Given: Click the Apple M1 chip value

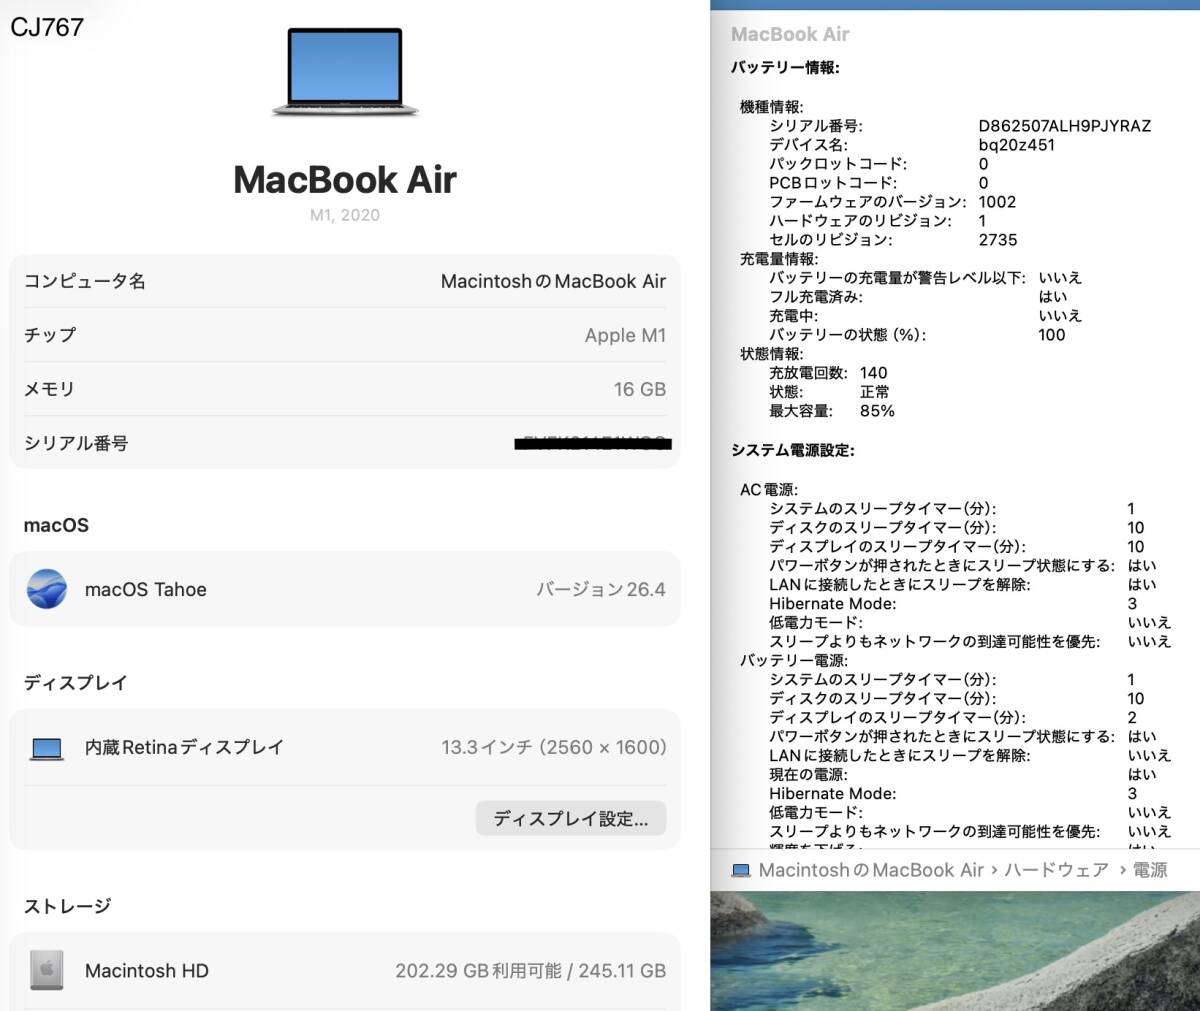Looking at the screenshot, I should (625, 335).
